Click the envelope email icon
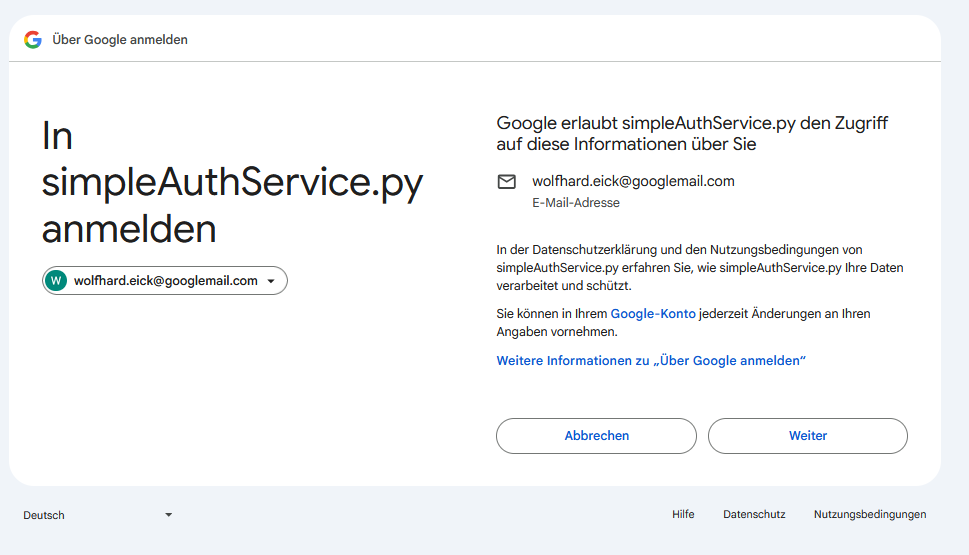Screen dimensions: 969x555 pos(507,182)
